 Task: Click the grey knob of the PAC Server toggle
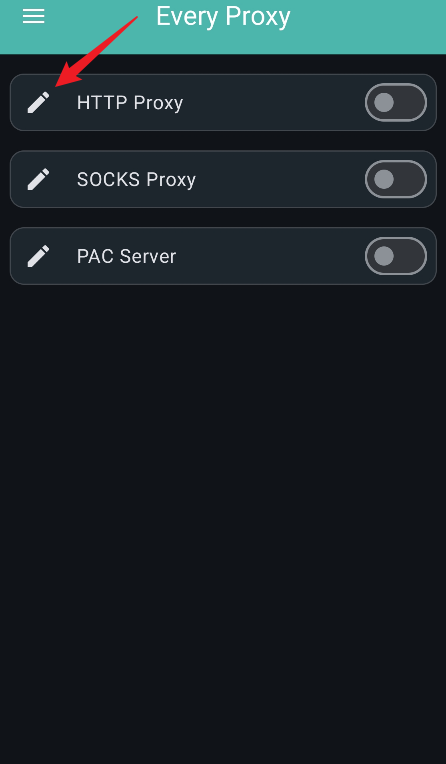coord(384,256)
